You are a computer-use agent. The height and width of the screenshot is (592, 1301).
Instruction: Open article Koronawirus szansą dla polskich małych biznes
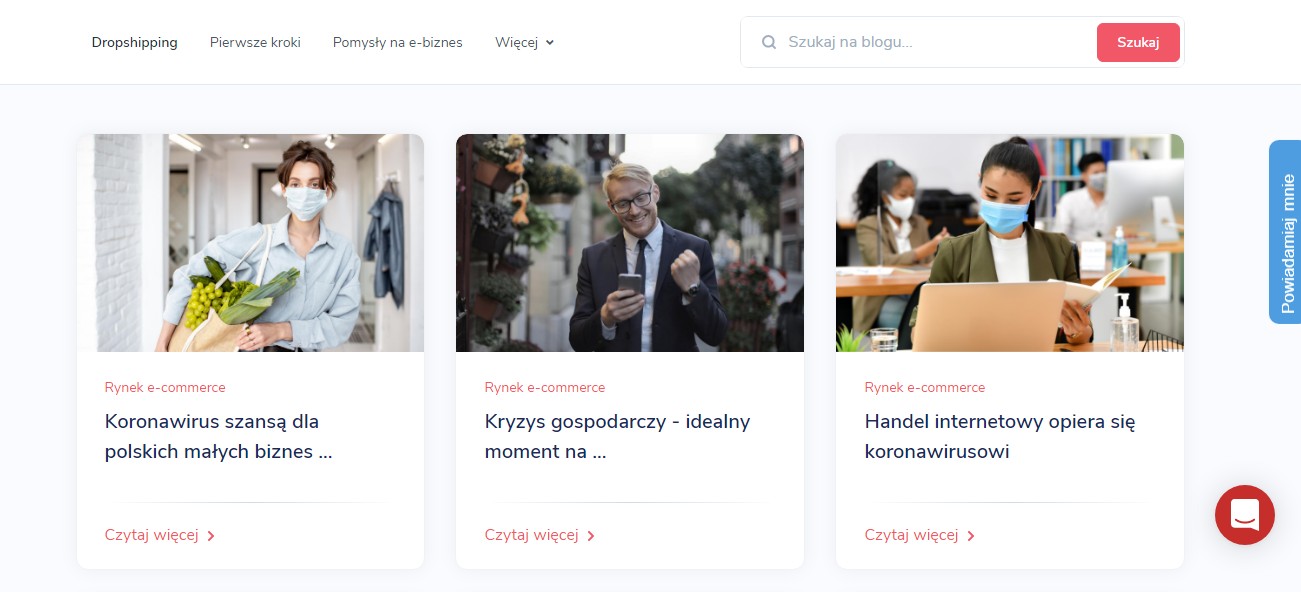point(218,436)
